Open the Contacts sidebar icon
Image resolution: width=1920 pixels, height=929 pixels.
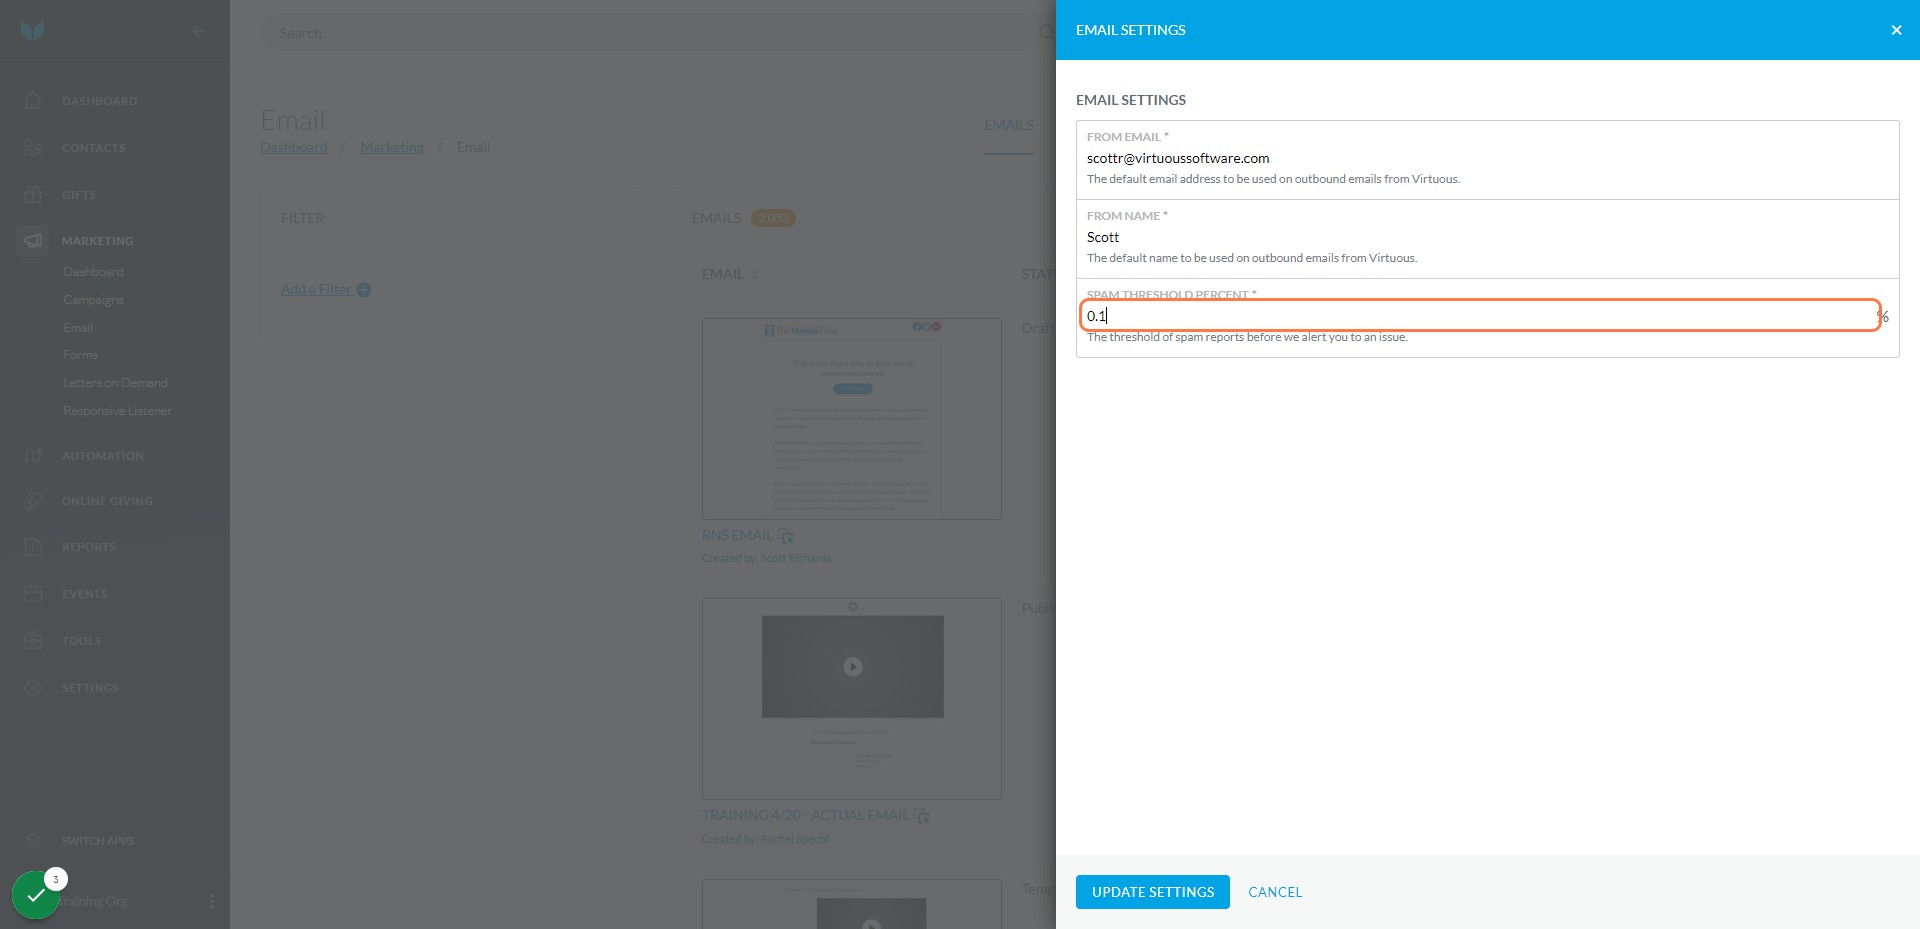[x=33, y=148]
